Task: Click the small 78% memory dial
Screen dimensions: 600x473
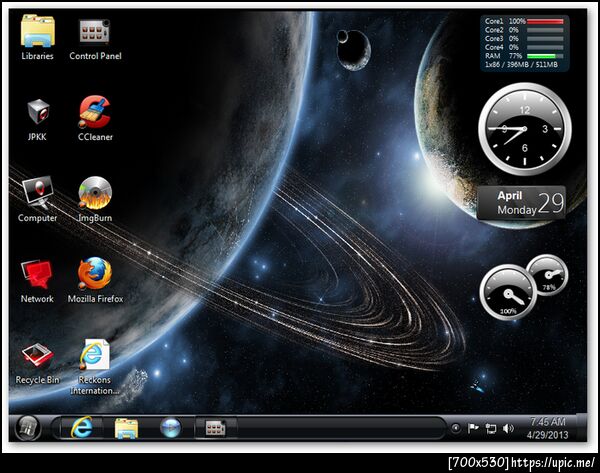Action: tap(547, 274)
